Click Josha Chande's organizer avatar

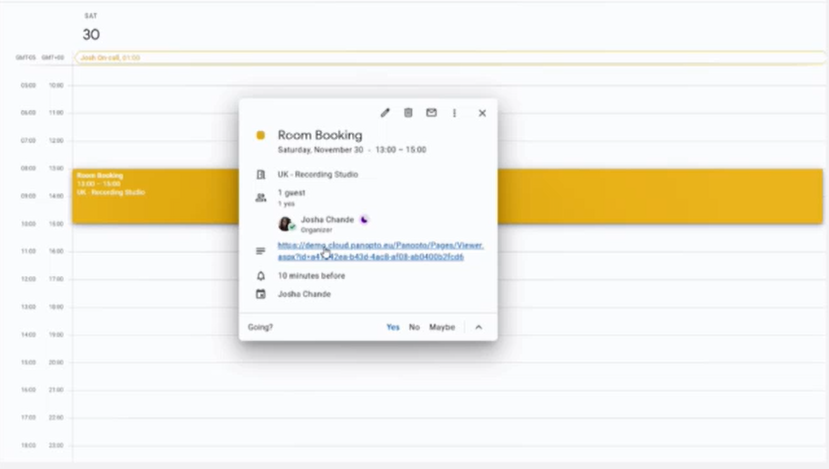coord(286,224)
